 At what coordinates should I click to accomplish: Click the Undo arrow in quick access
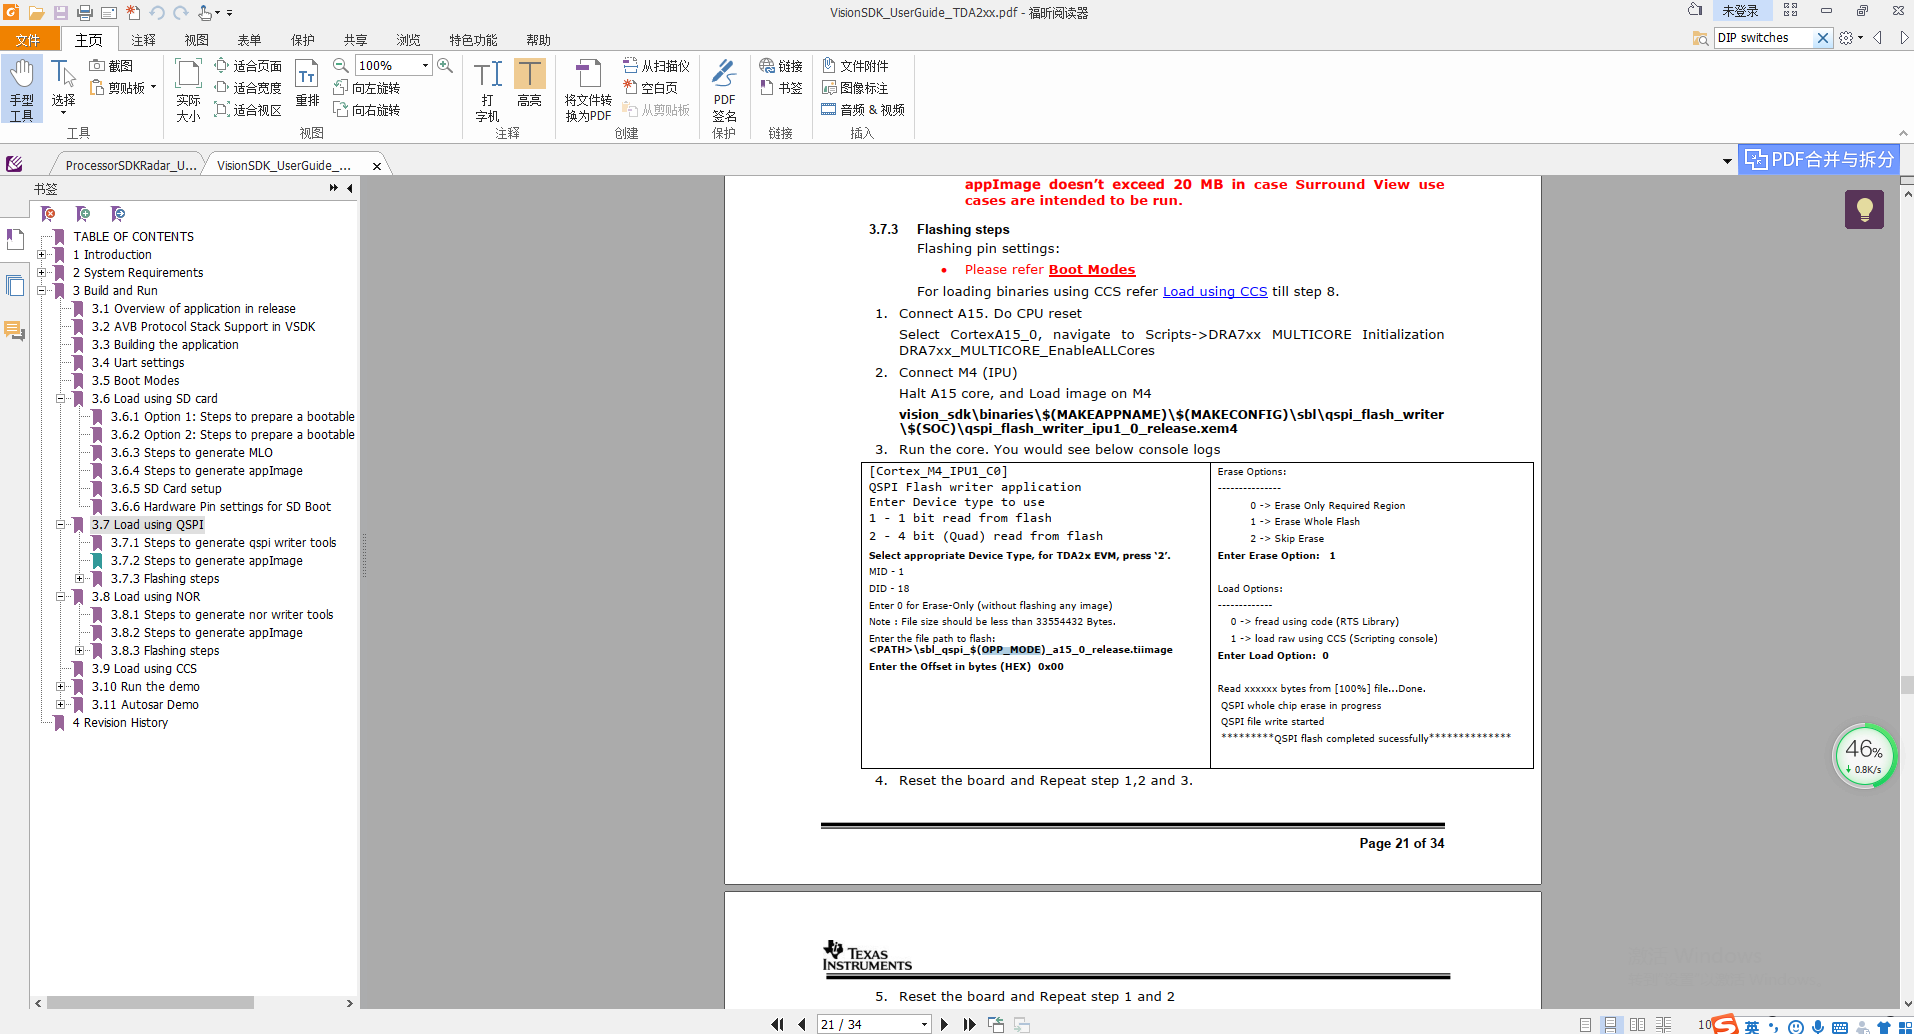click(x=157, y=13)
